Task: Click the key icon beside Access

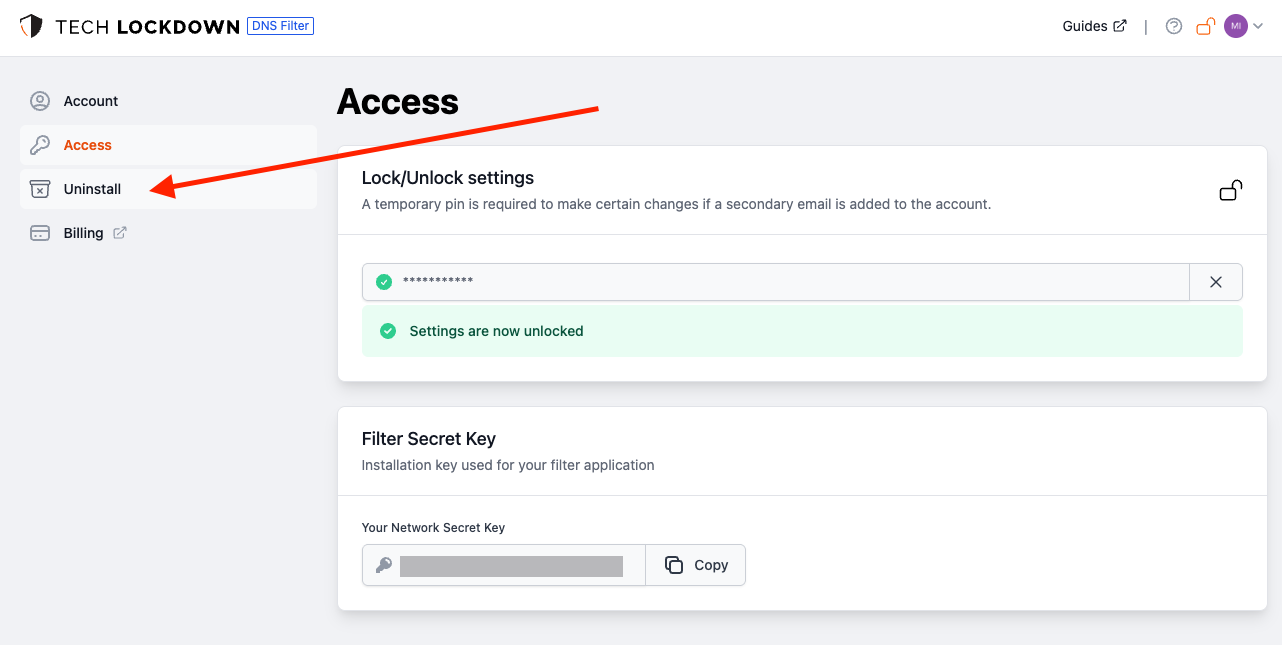Action: point(40,145)
